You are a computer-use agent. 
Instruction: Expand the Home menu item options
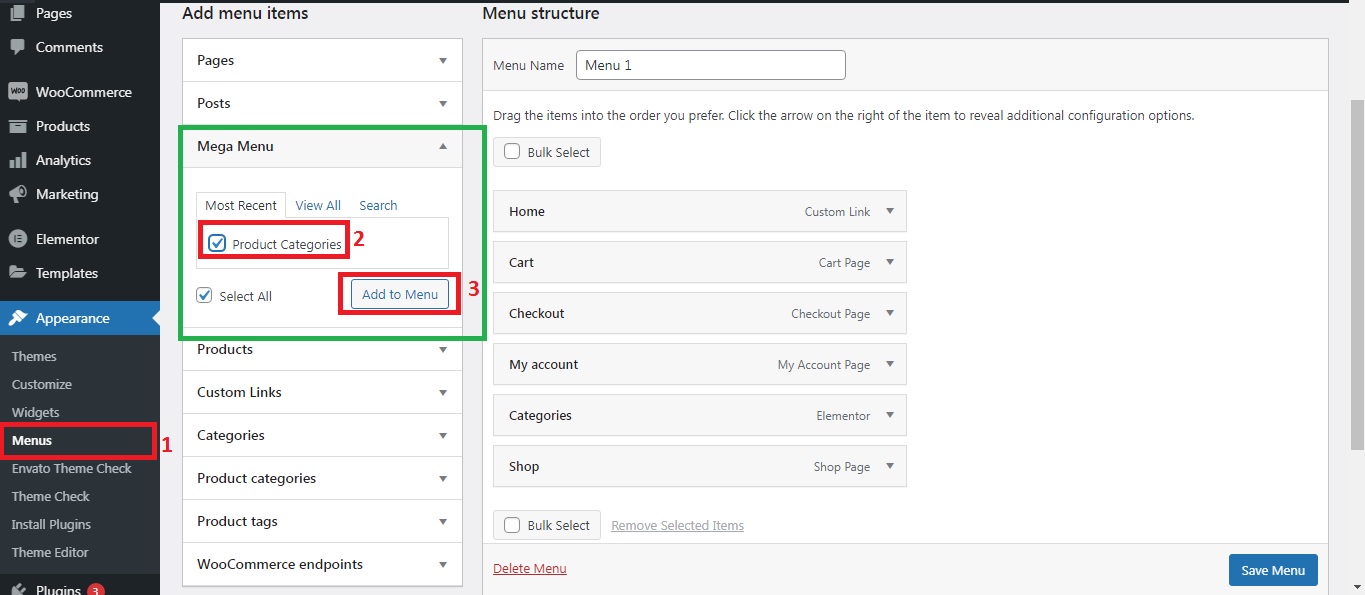889,211
